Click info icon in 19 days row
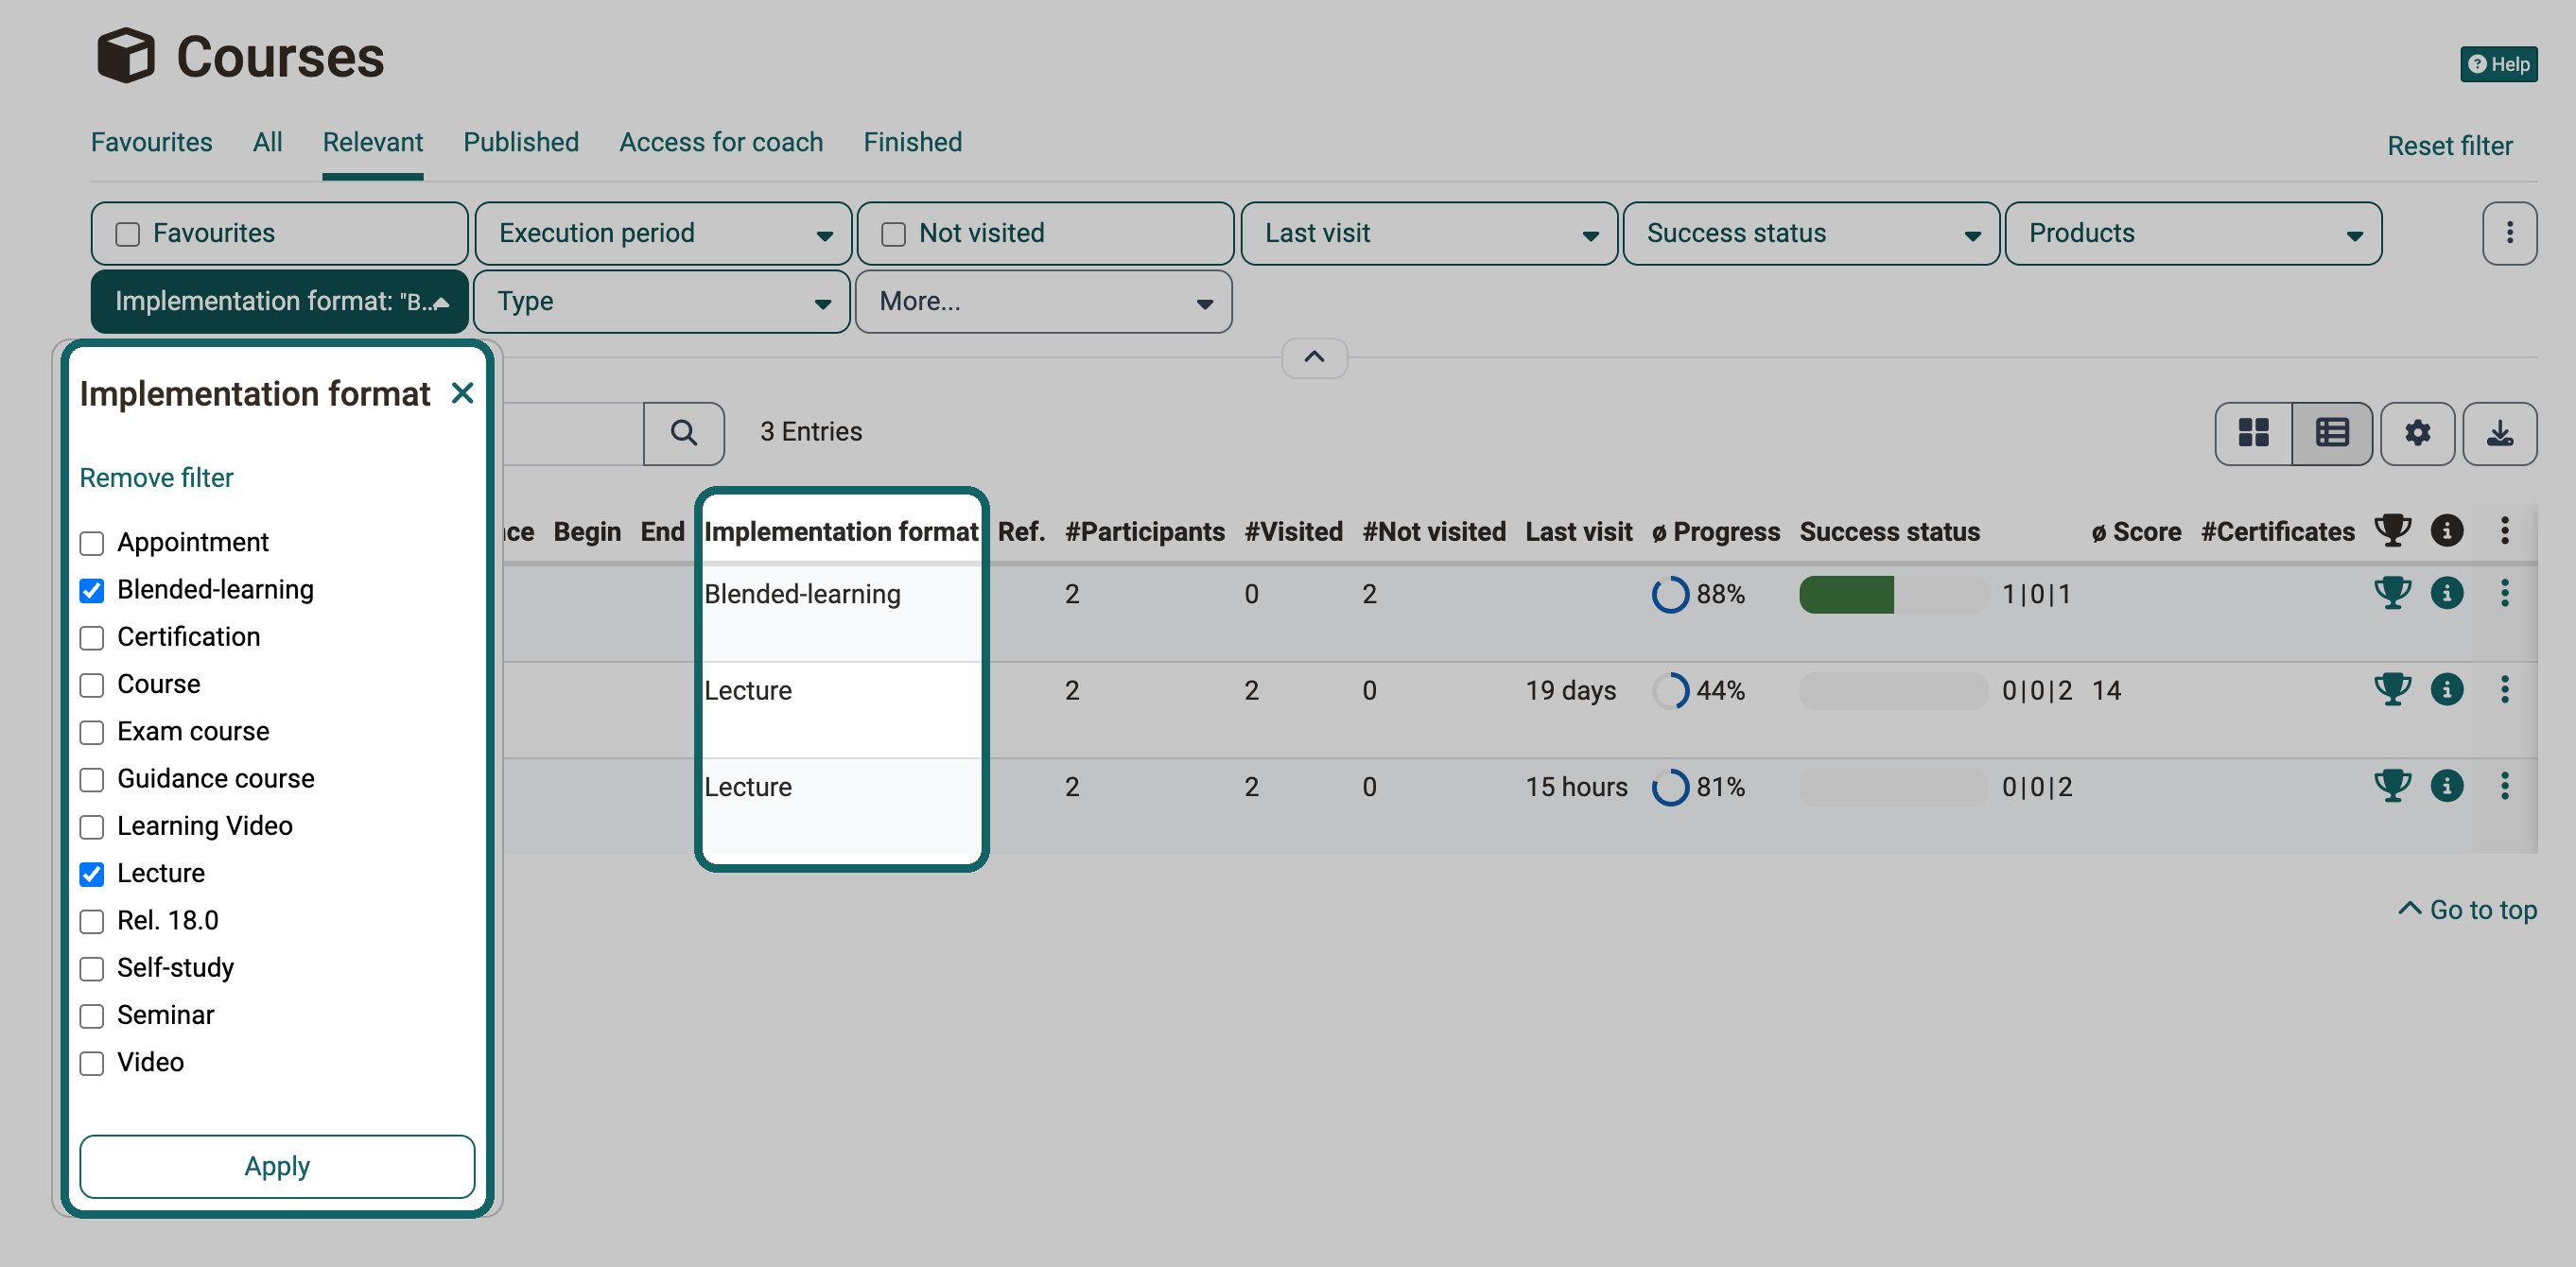The width and height of the screenshot is (2576, 1267). 2447,689
